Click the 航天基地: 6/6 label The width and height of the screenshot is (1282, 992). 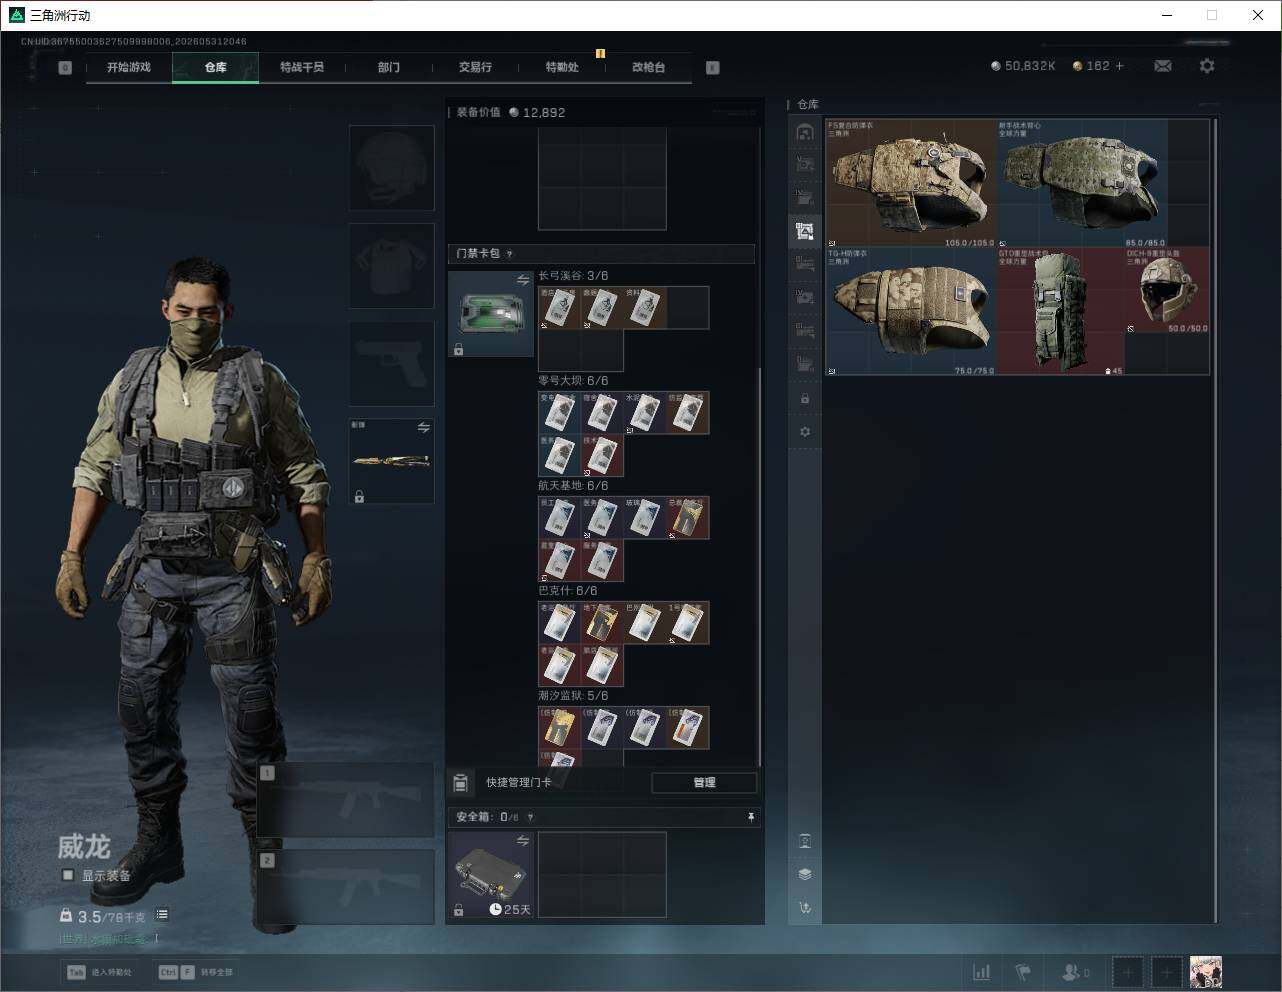point(573,486)
